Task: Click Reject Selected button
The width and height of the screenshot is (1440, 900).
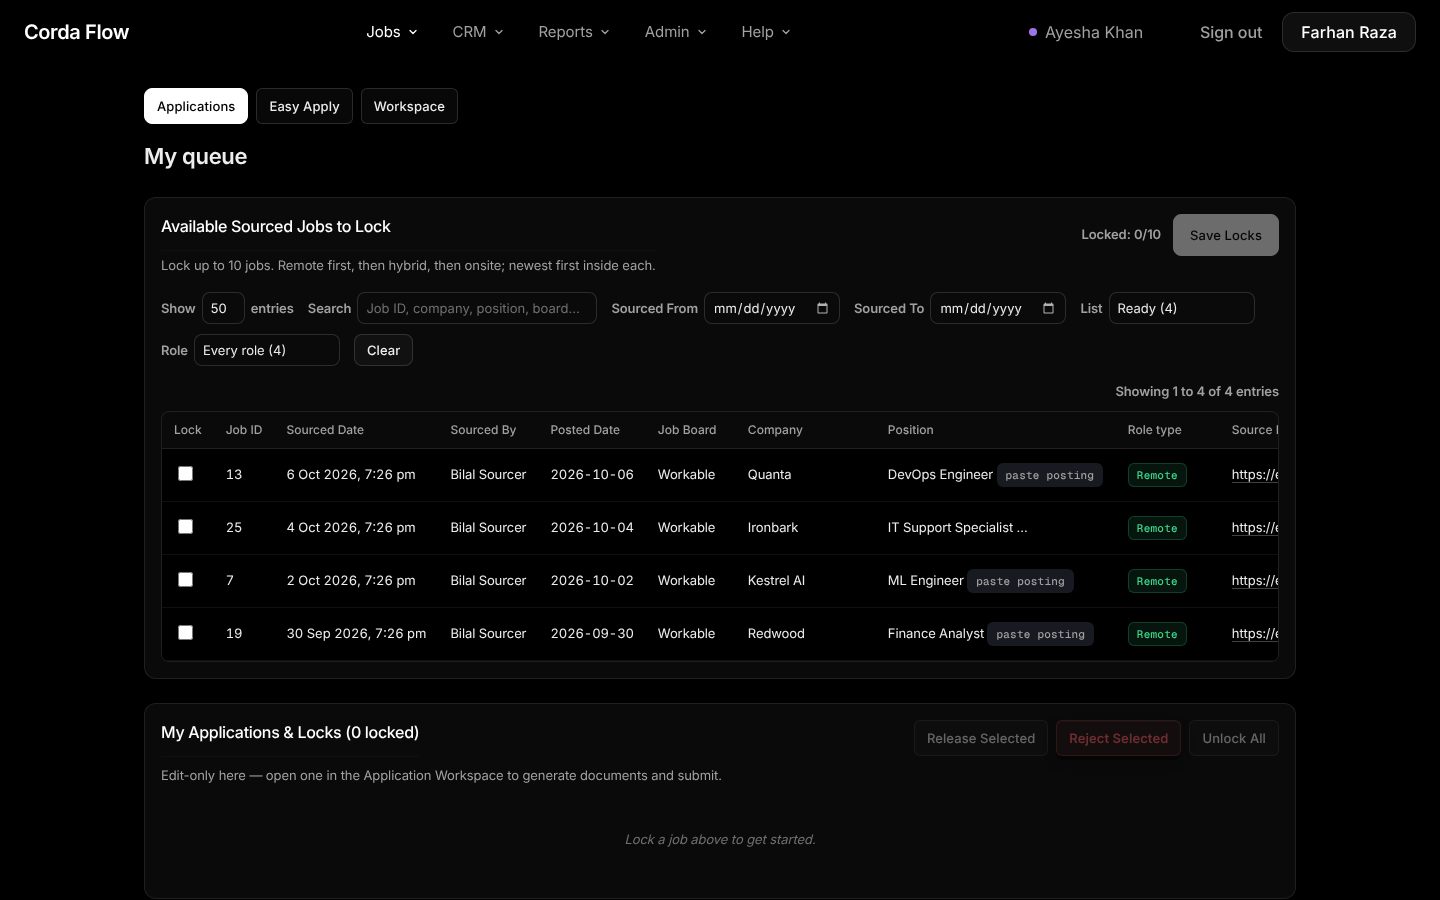Action: click(x=1118, y=738)
